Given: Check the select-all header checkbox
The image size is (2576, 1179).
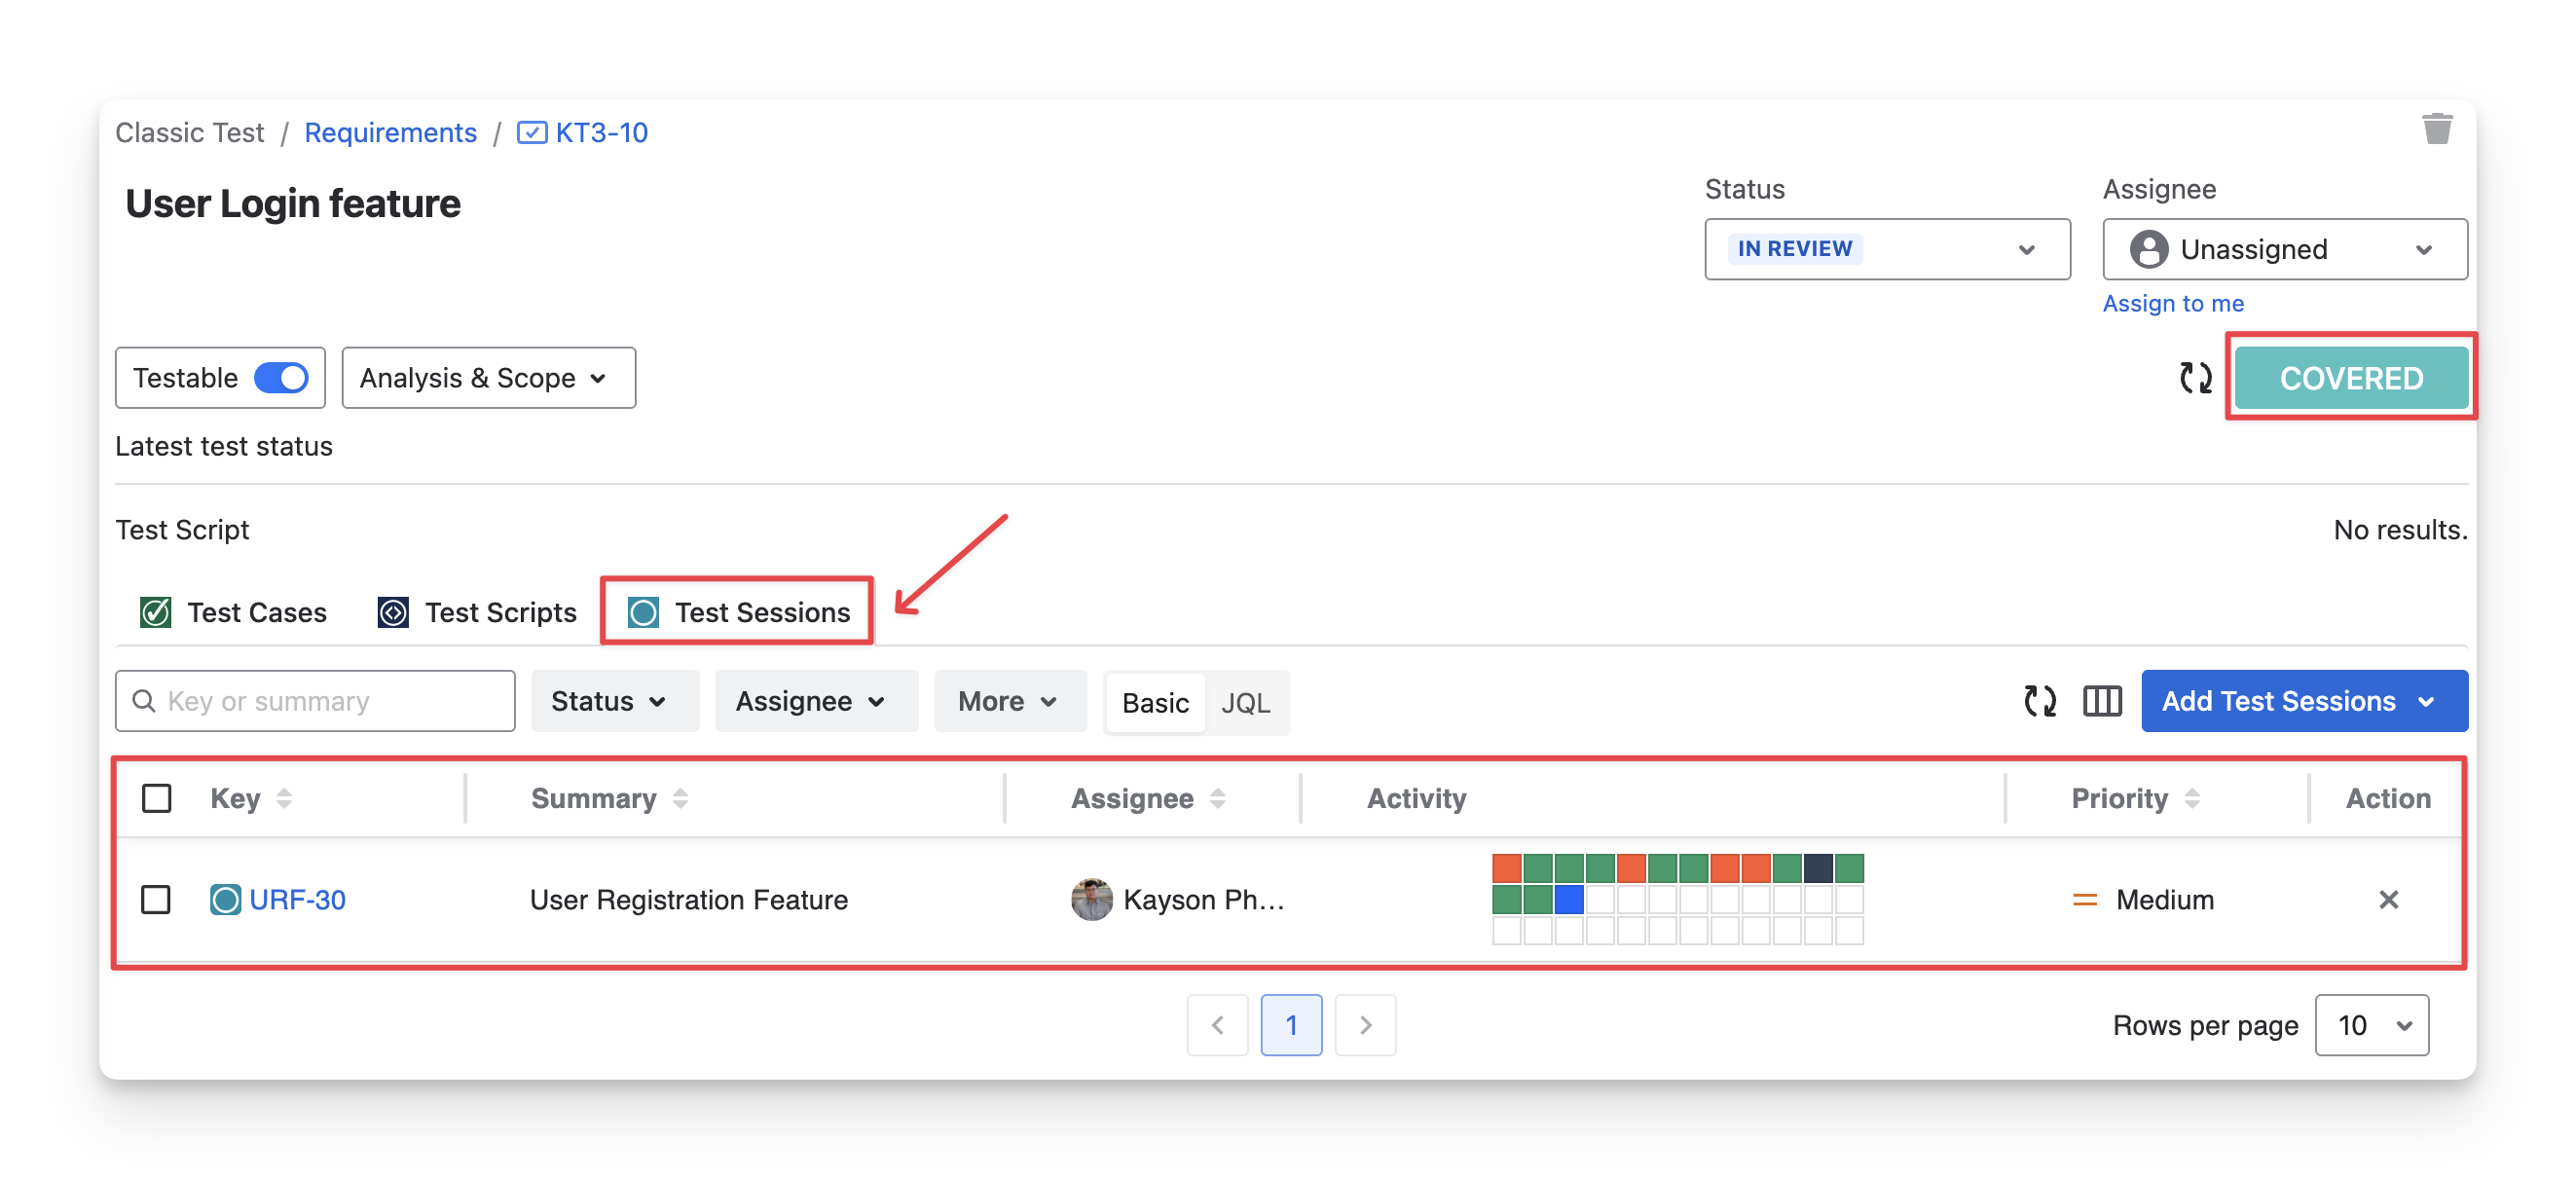Looking at the screenshot, I should pyautogui.click(x=157, y=798).
